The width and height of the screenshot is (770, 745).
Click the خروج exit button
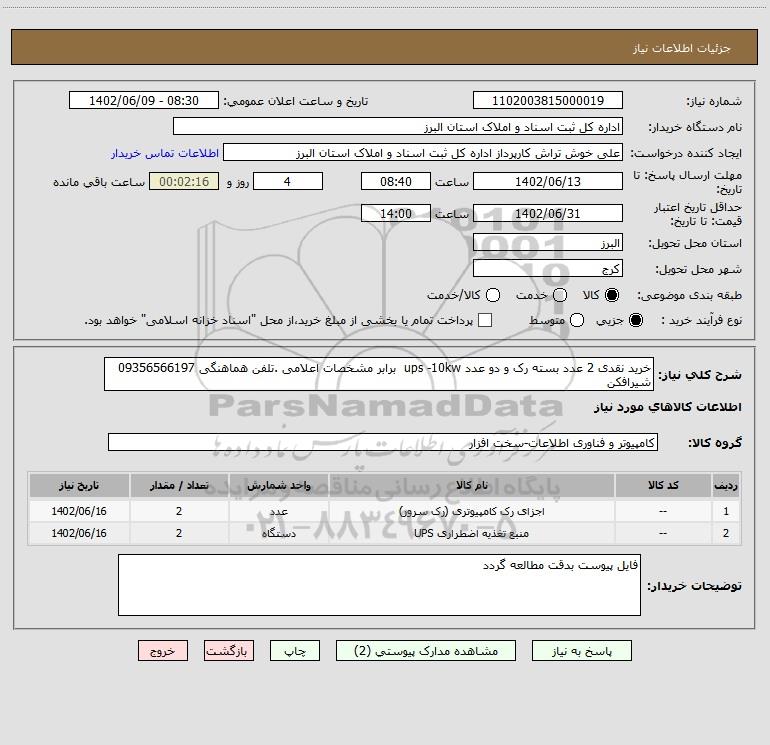[163, 651]
